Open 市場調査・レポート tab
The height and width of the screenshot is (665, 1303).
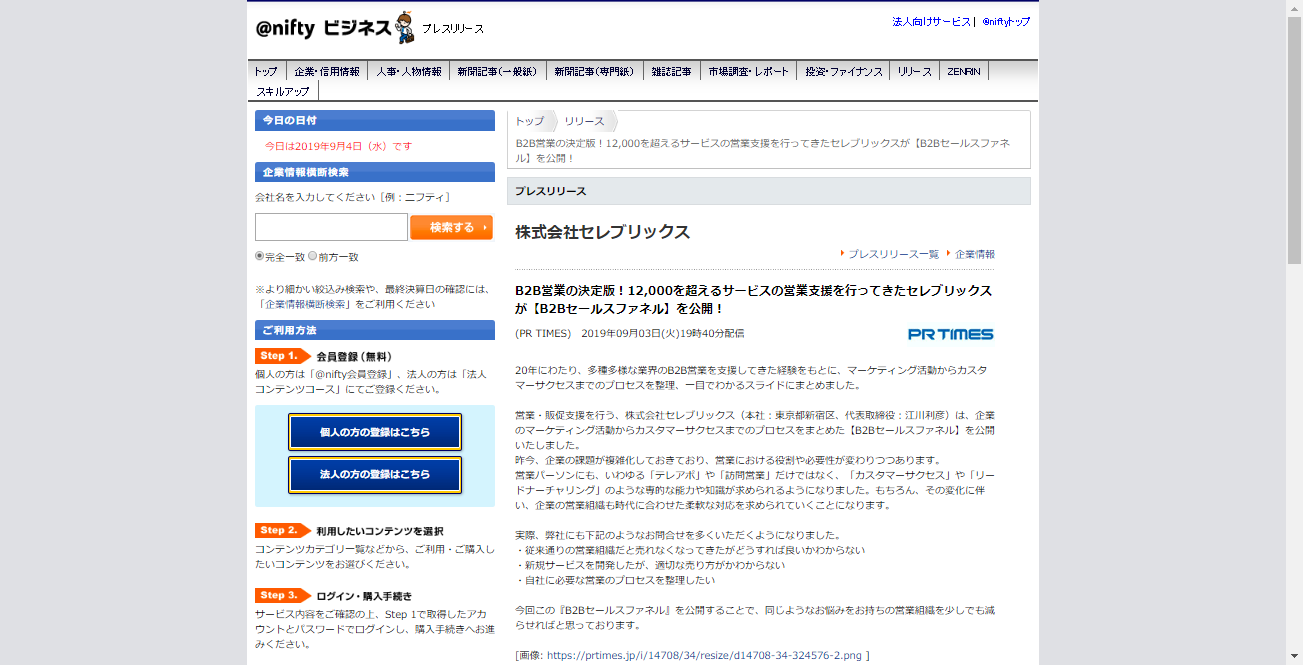pyautogui.click(x=748, y=71)
